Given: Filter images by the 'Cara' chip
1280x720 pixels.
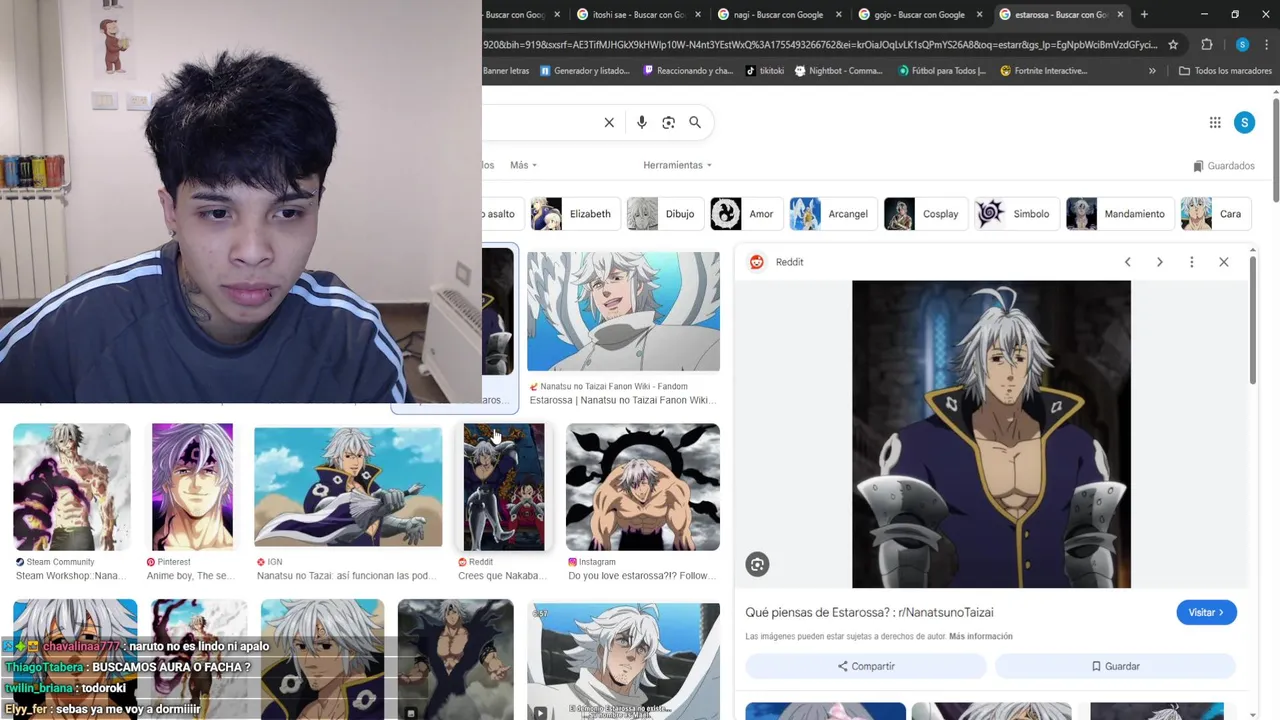Looking at the screenshot, I should [1215, 214].
